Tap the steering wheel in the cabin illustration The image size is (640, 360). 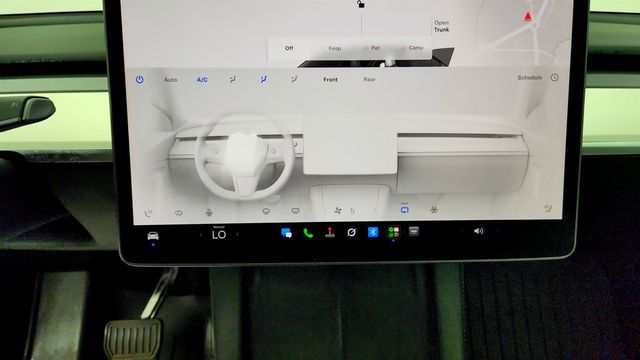click(x=244, y=157)
